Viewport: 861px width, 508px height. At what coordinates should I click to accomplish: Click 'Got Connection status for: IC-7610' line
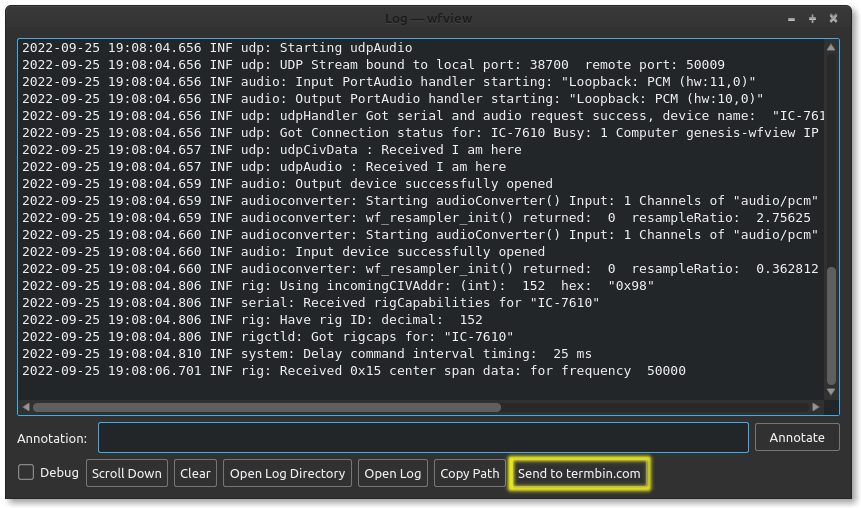point(421,133)
